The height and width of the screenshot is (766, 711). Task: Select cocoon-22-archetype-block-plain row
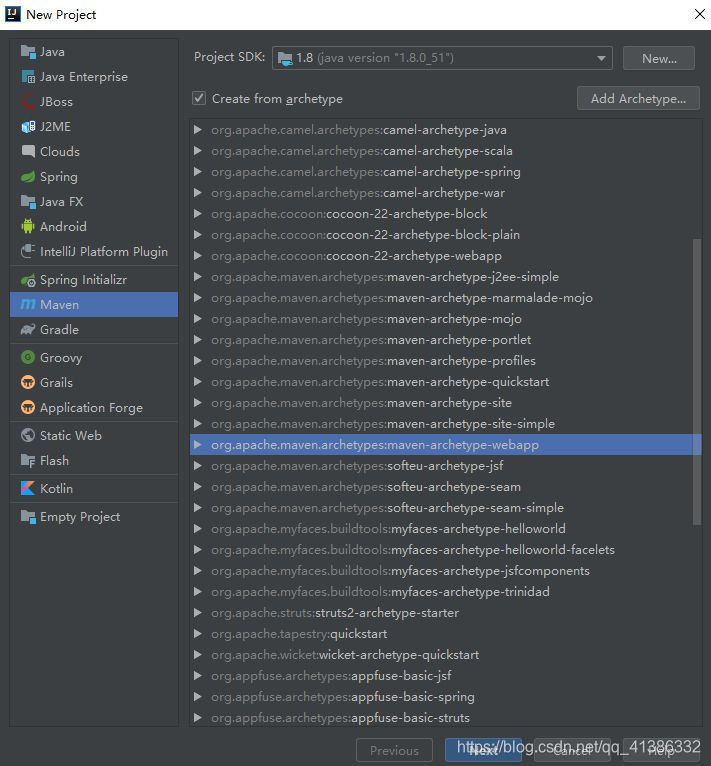tap(445, 235)
